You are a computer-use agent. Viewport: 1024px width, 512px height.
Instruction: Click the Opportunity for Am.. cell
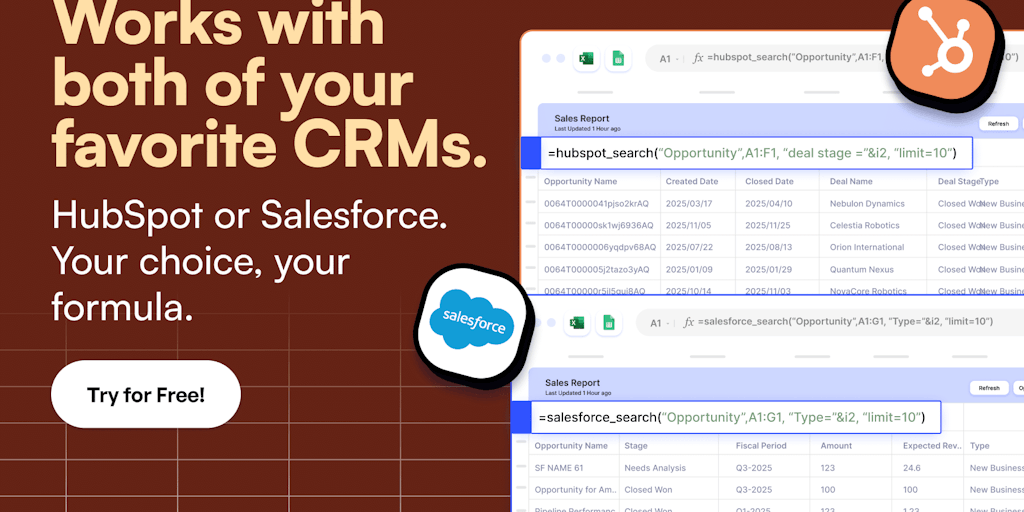tap(575, 489)
